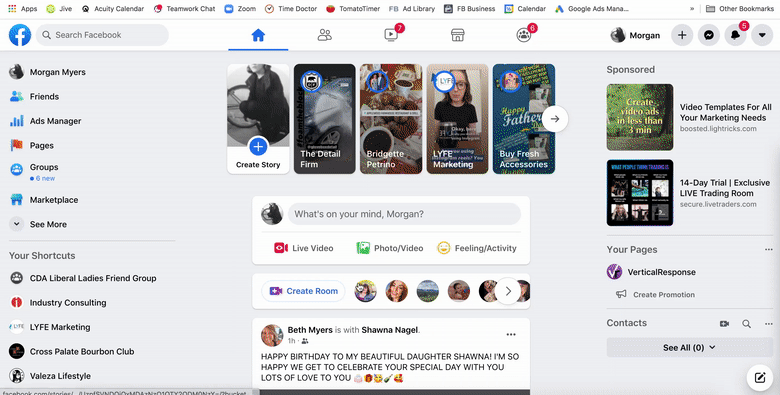Click the new message compose icon
The width and height of the screenshot is (780, 395).
tap(760, 378)
